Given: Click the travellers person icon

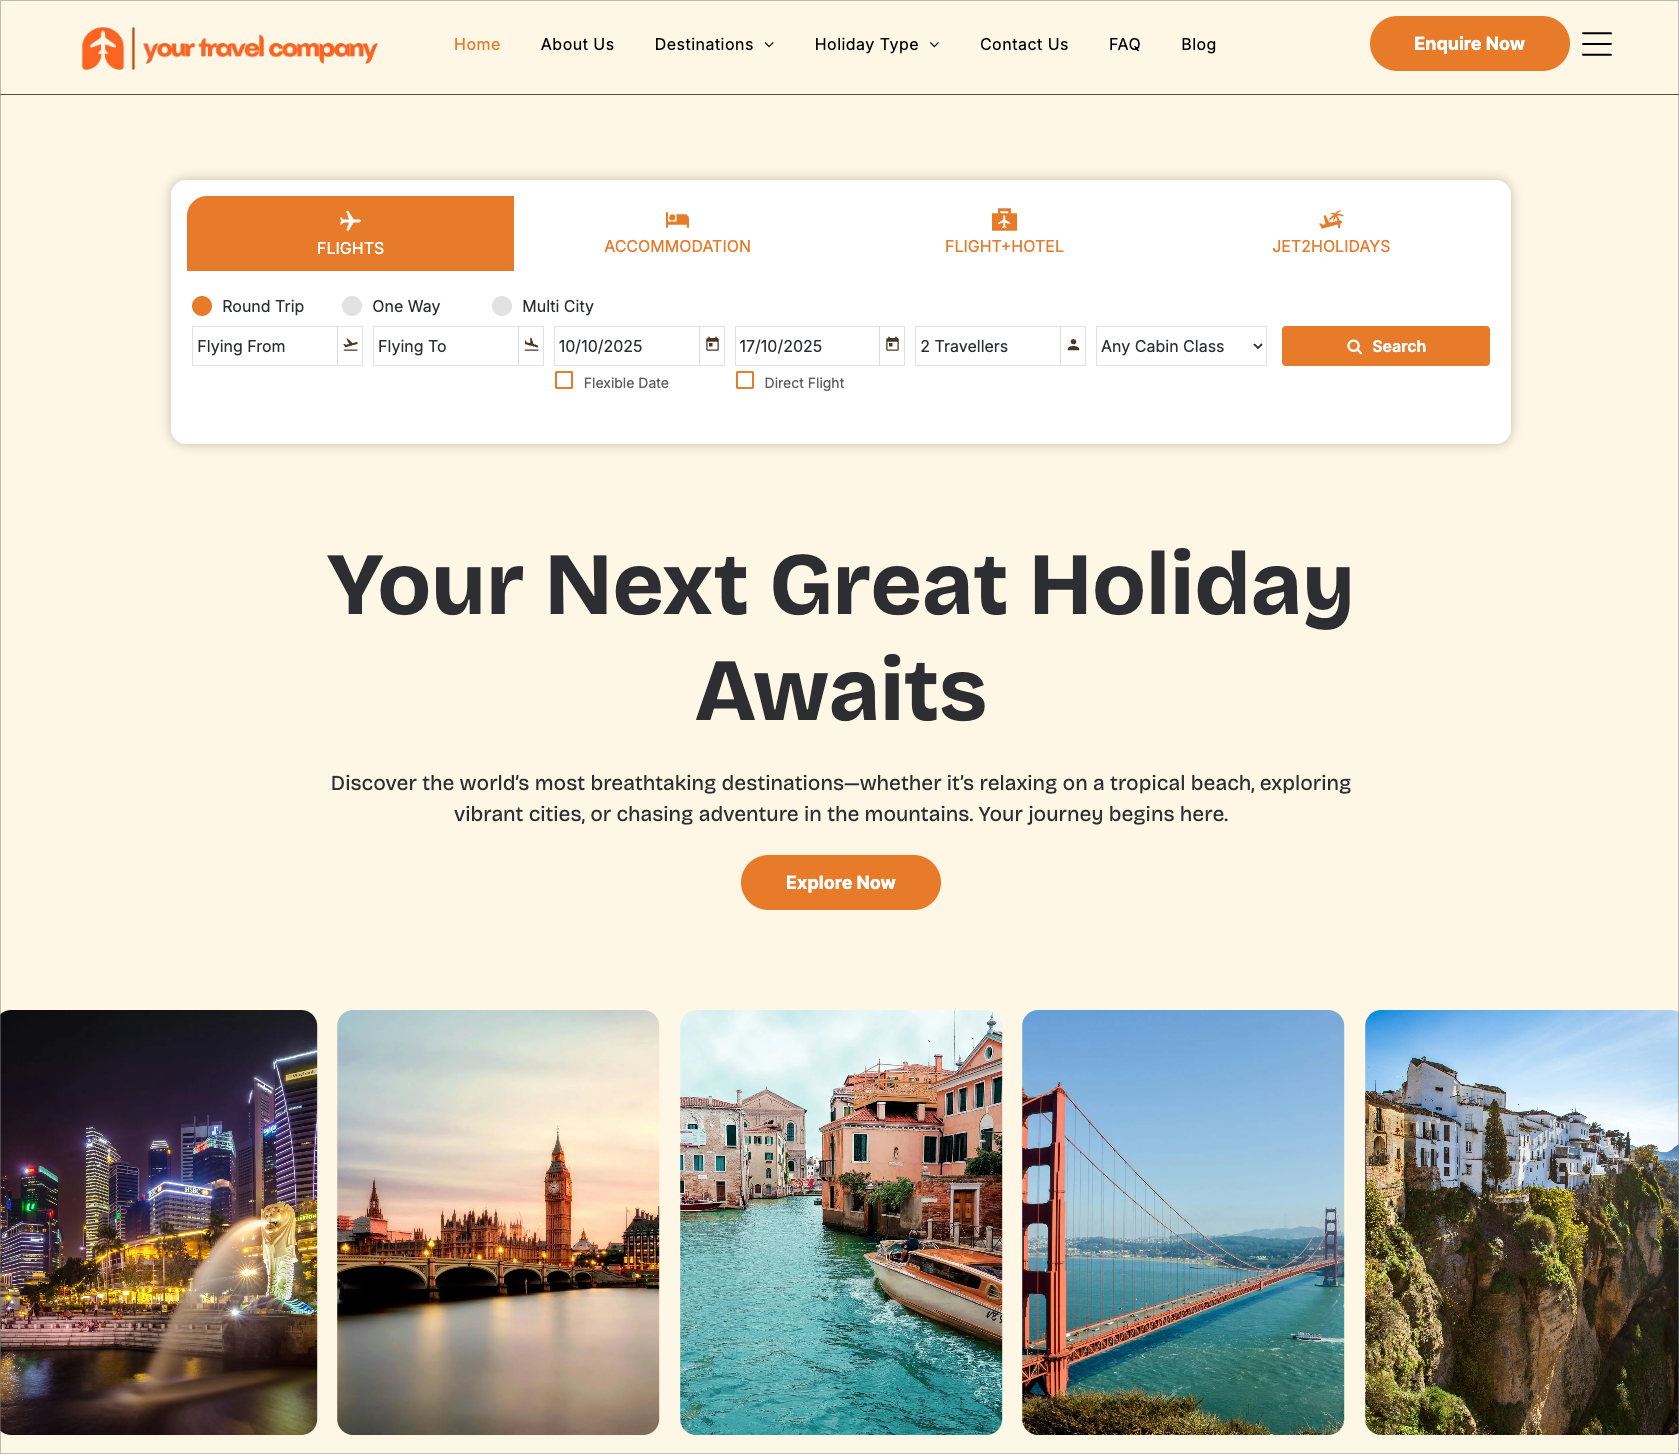Looking at the screenshot, I should [x=1073, y=345].
